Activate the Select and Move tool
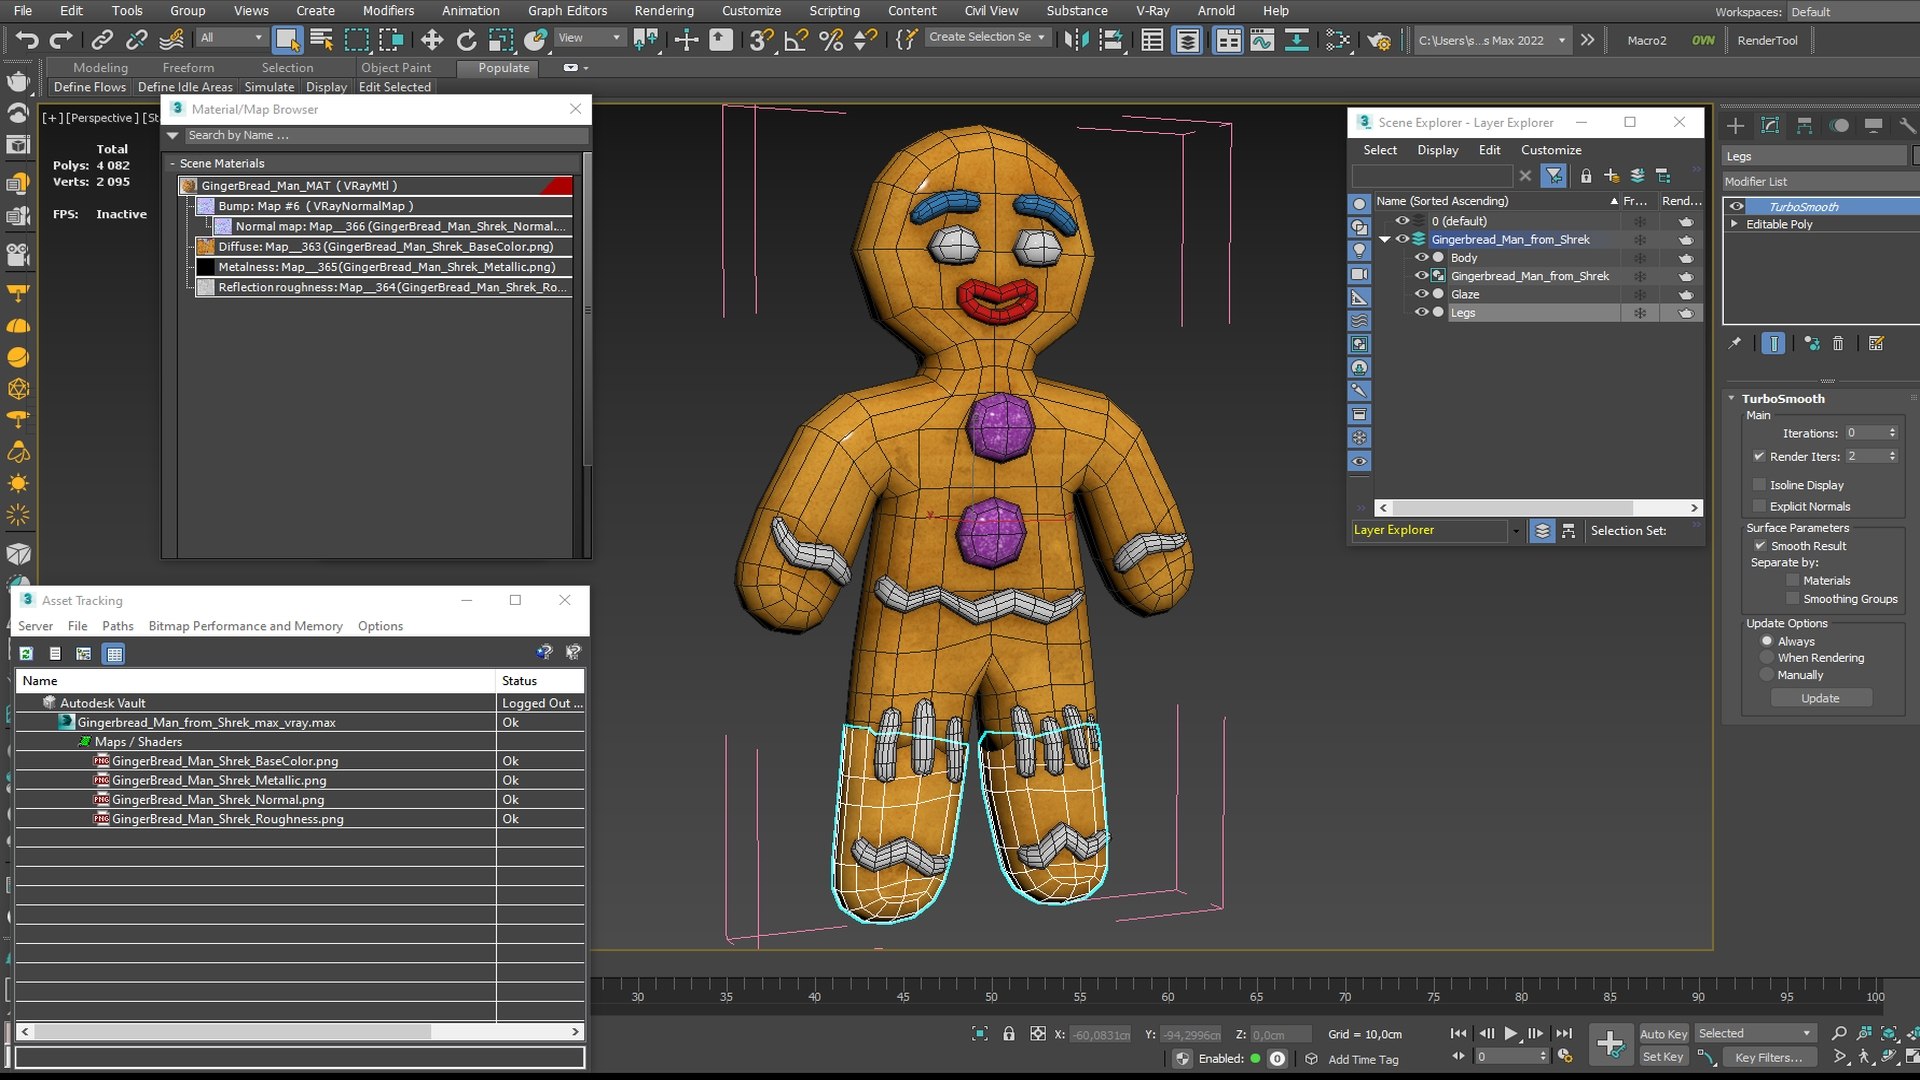 pos(432,40)
